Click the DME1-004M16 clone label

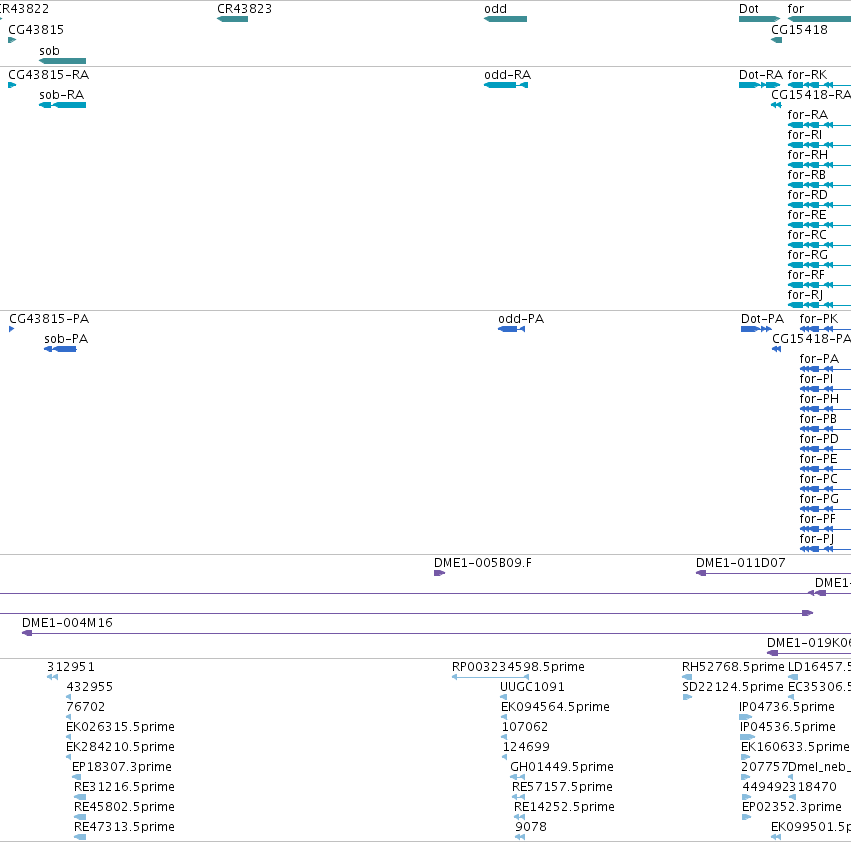coord(67,623)
